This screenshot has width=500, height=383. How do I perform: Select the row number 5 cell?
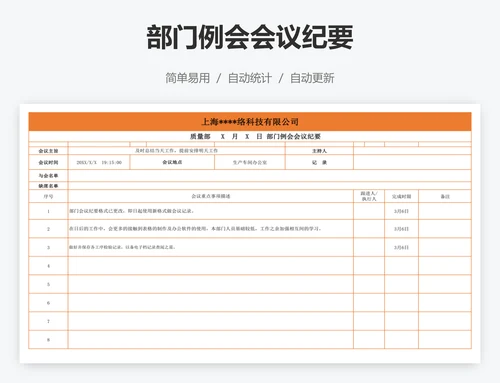48,284
